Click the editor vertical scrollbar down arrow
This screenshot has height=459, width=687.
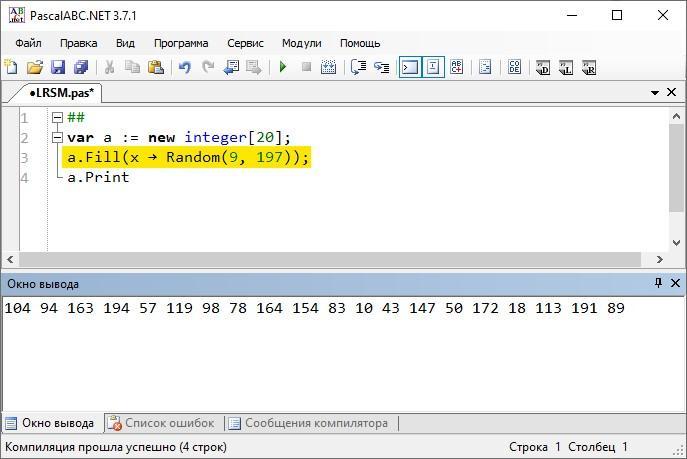(x=676, y=243)
